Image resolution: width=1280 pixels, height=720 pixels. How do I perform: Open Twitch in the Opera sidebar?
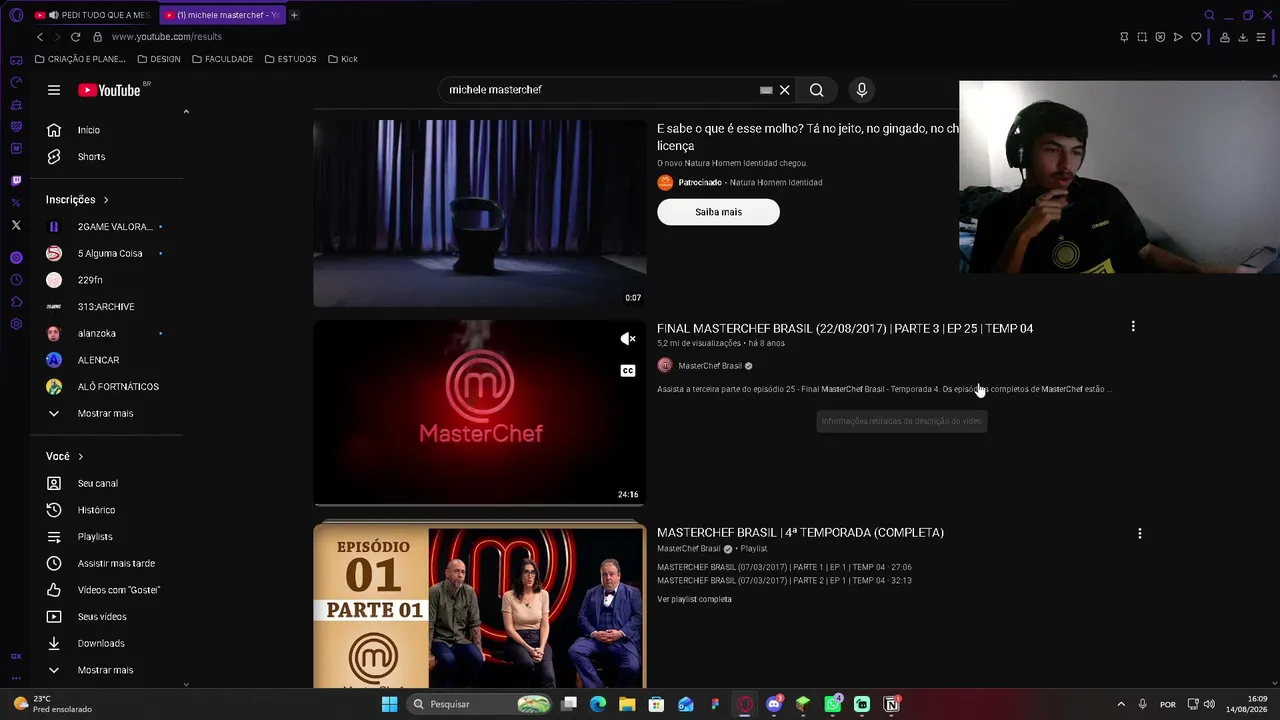(16, 181)
